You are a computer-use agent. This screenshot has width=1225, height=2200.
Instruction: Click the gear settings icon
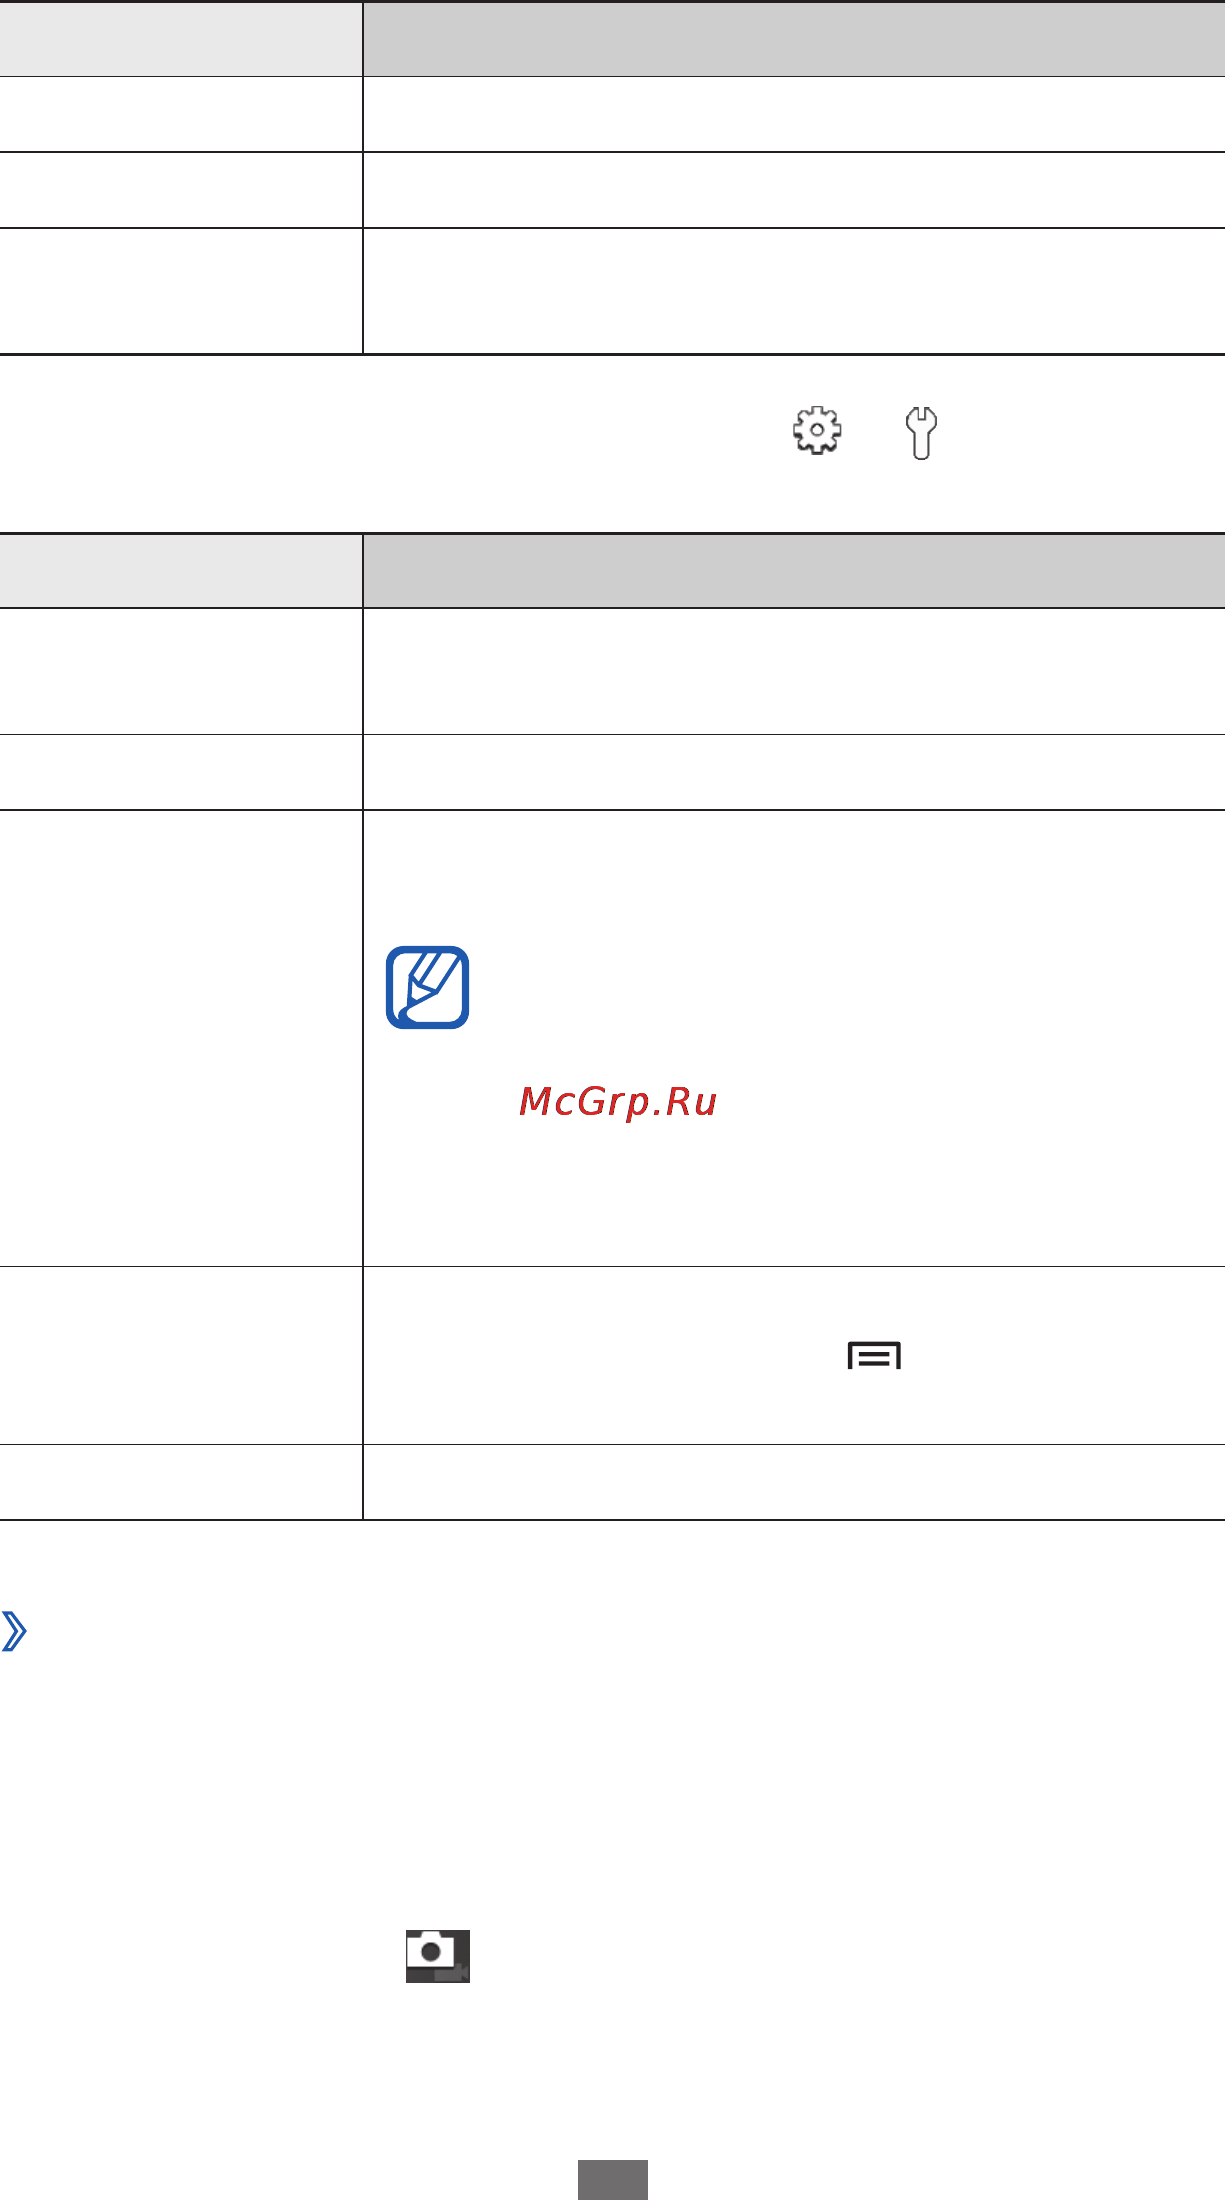pyautogui.click(x=817, y=431)
